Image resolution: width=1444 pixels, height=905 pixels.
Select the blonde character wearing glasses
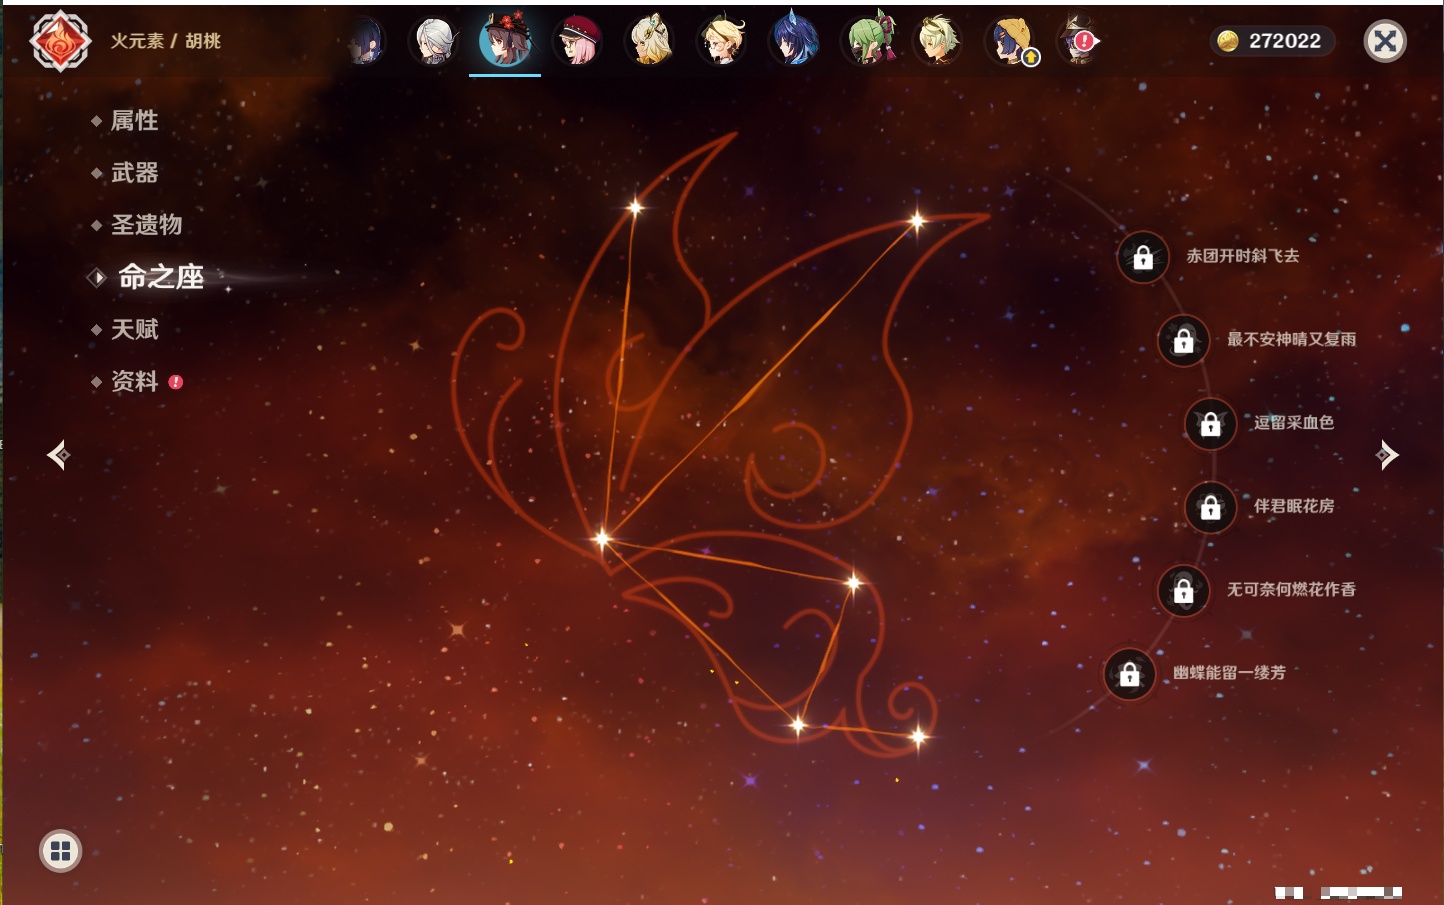click(722, 42)
